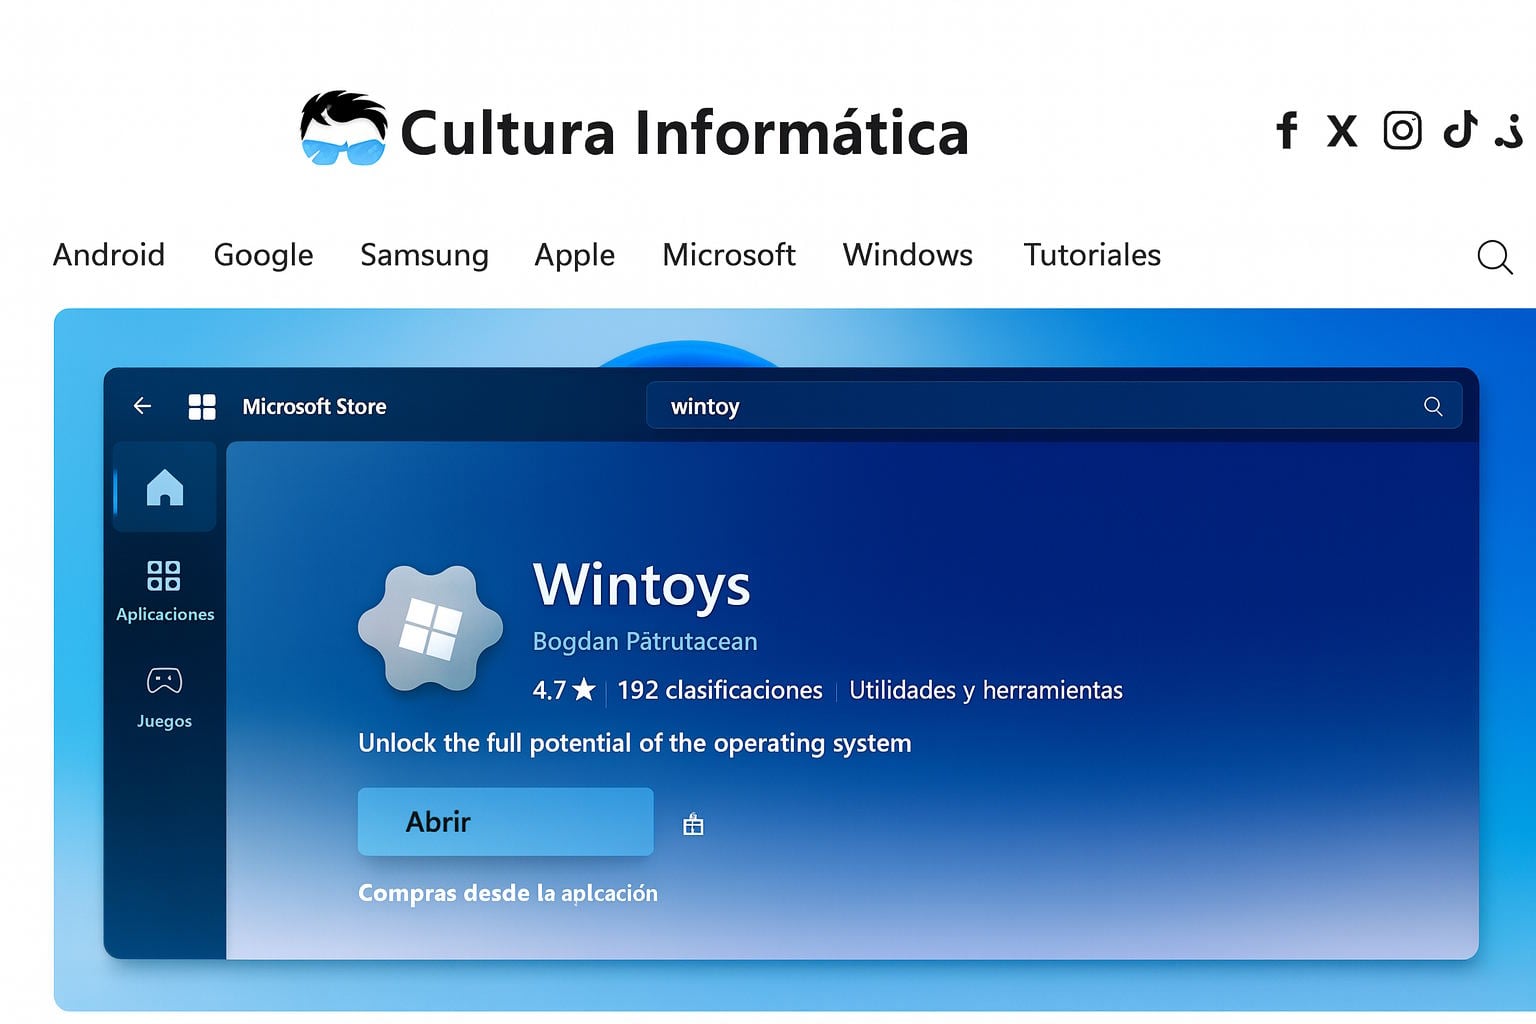1536x1024 pixels.
Task: Open the Juegos gamepad icon
Action: click(x=164, y=681)
